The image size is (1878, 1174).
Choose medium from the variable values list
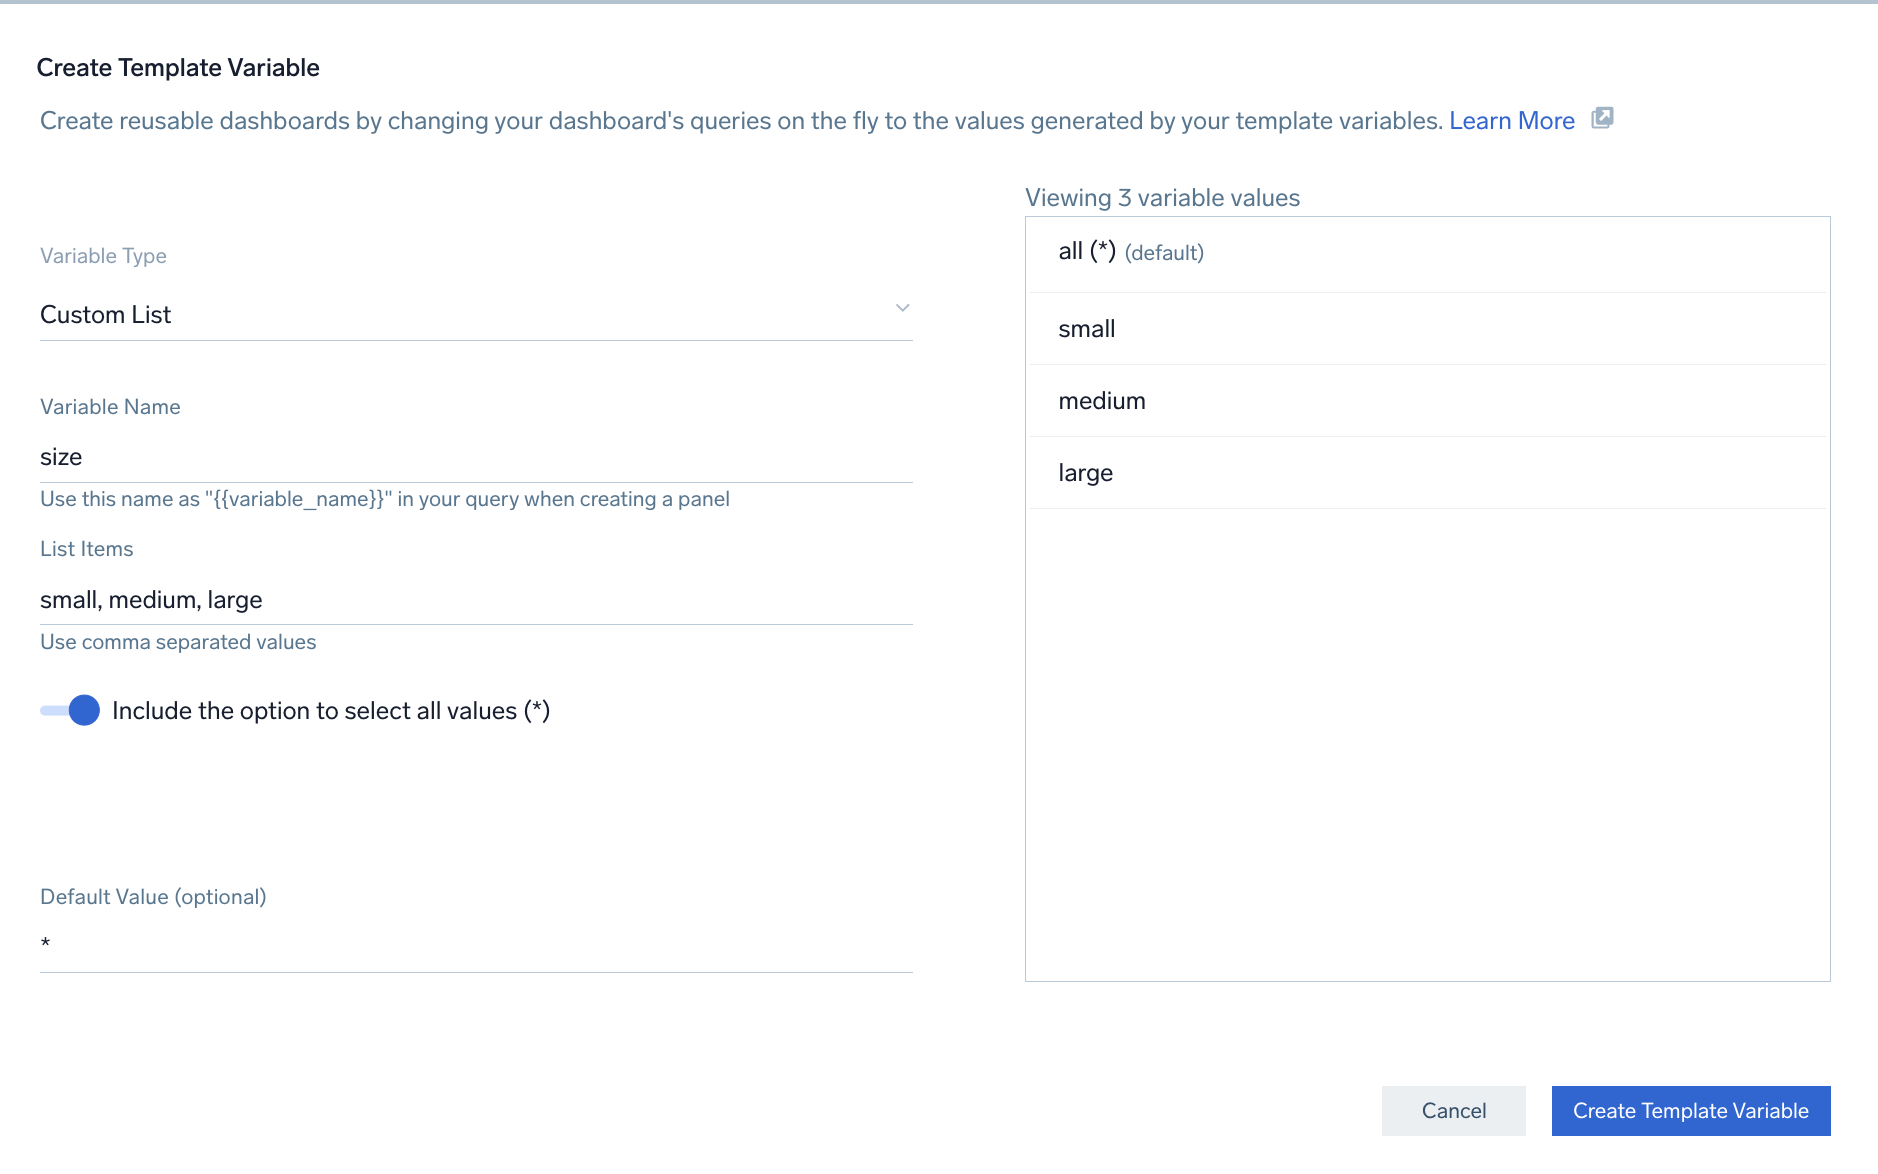[x=1102, y=401]
